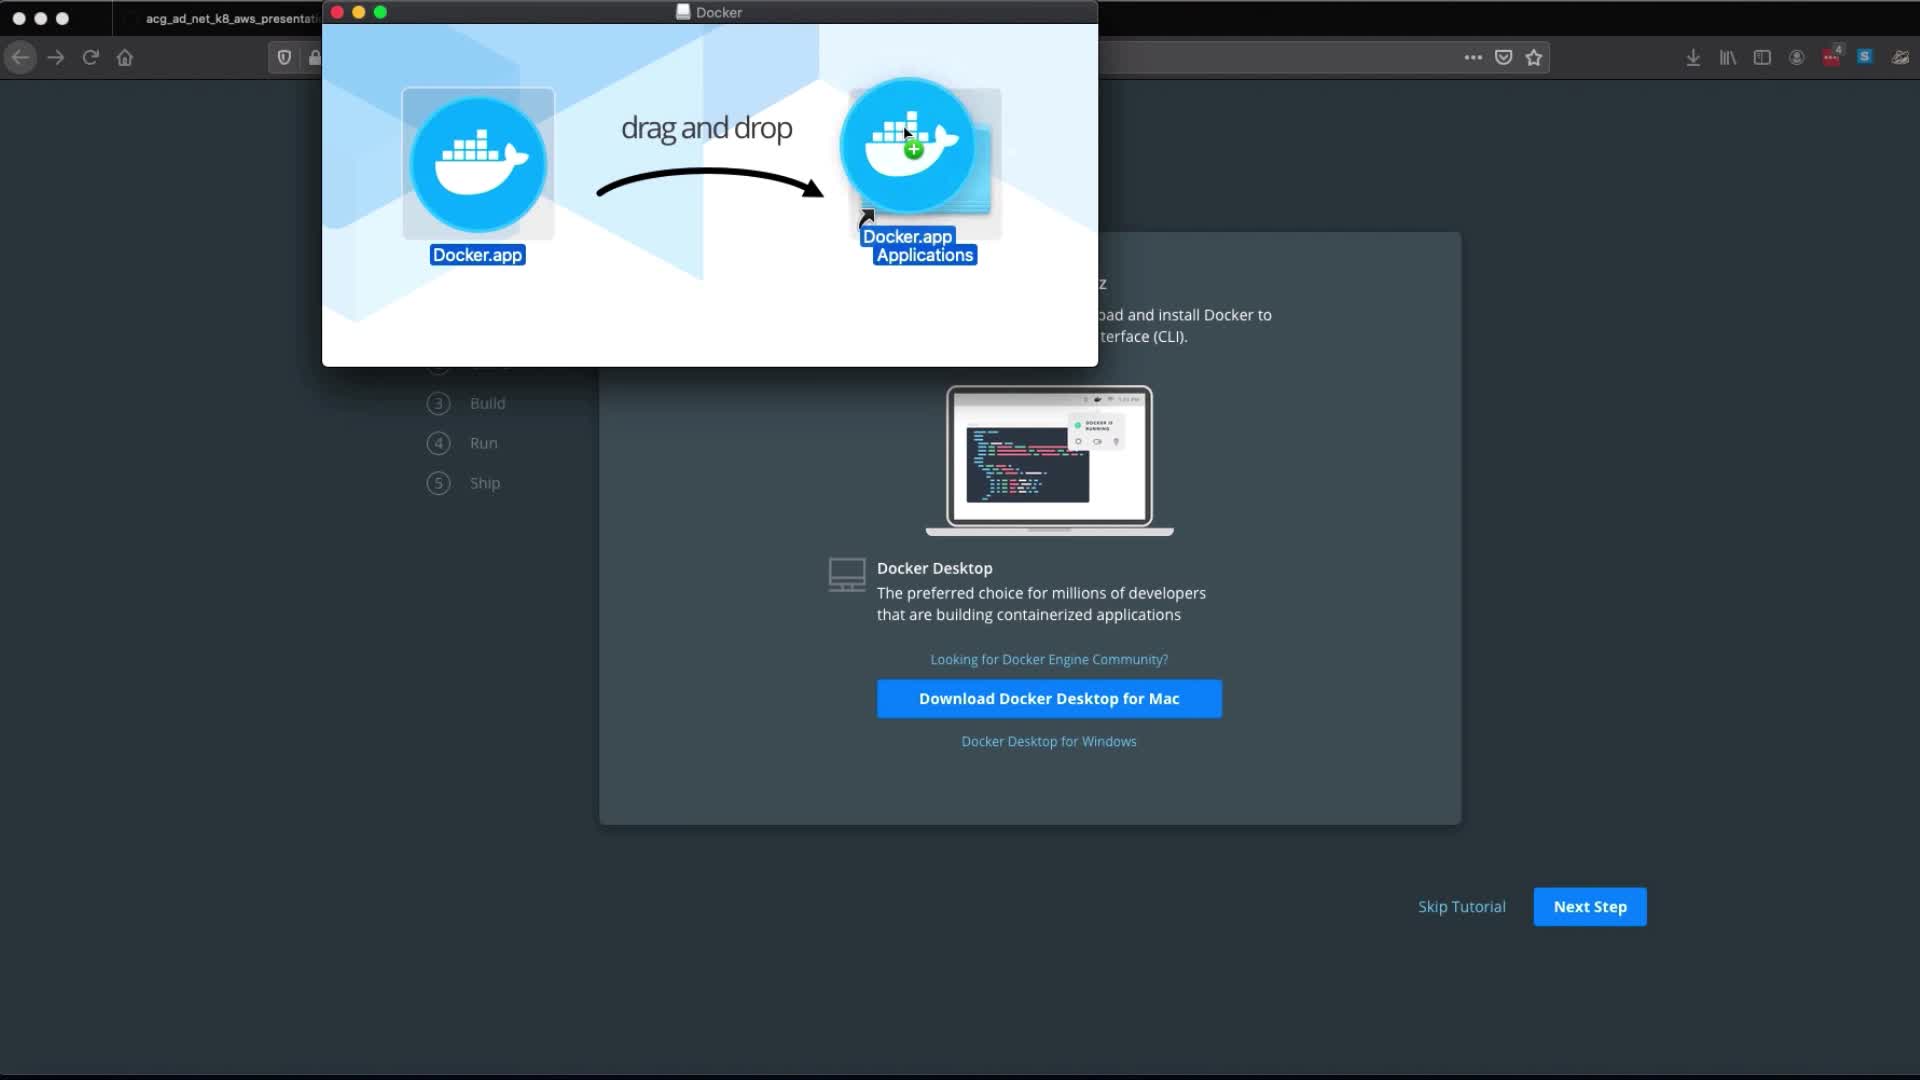Click the Docker.app whale icon on left
The image size is (1920, 1080).
[x=478, y=164]
